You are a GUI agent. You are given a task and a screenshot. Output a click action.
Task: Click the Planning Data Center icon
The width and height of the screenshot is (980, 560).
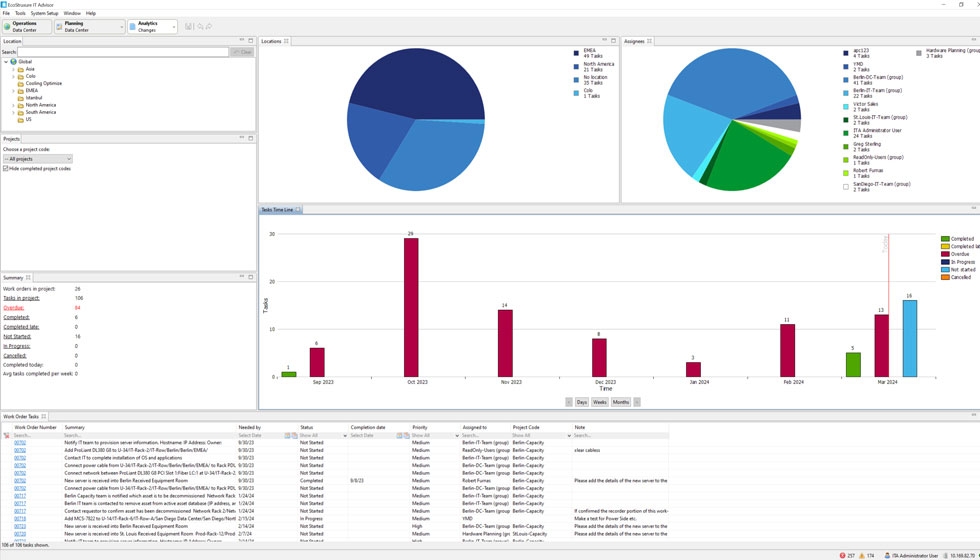[60, 27]
